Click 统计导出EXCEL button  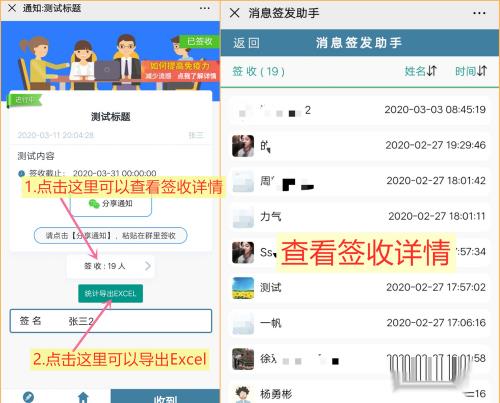(x=110, y=294)
